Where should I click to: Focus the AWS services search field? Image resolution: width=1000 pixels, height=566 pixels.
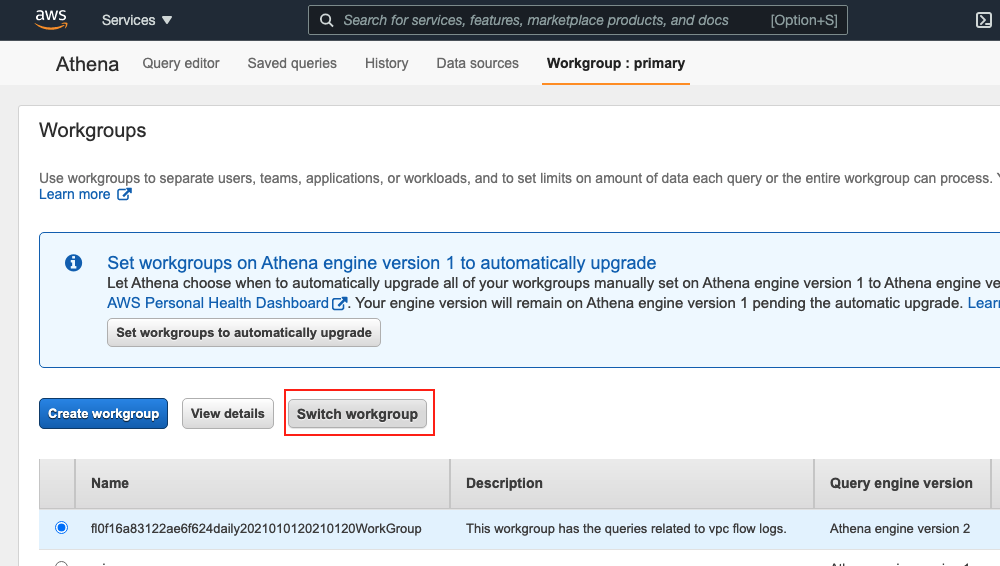point(578,20)
